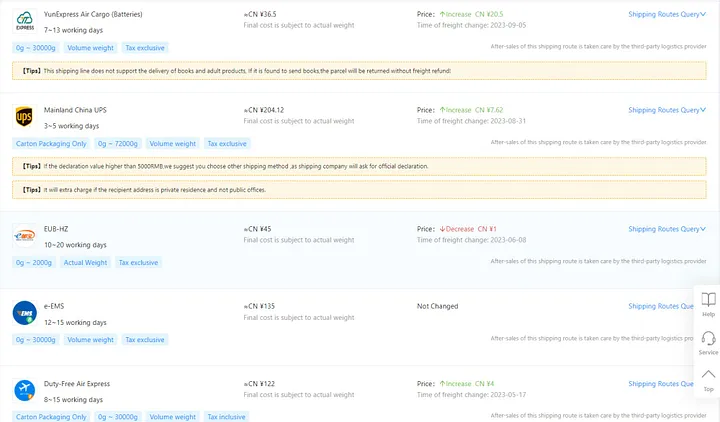The width and height of the screenshot is (720, 422).
Task: Click the tip about declaration value over 5000RMB
Action: 359,166
